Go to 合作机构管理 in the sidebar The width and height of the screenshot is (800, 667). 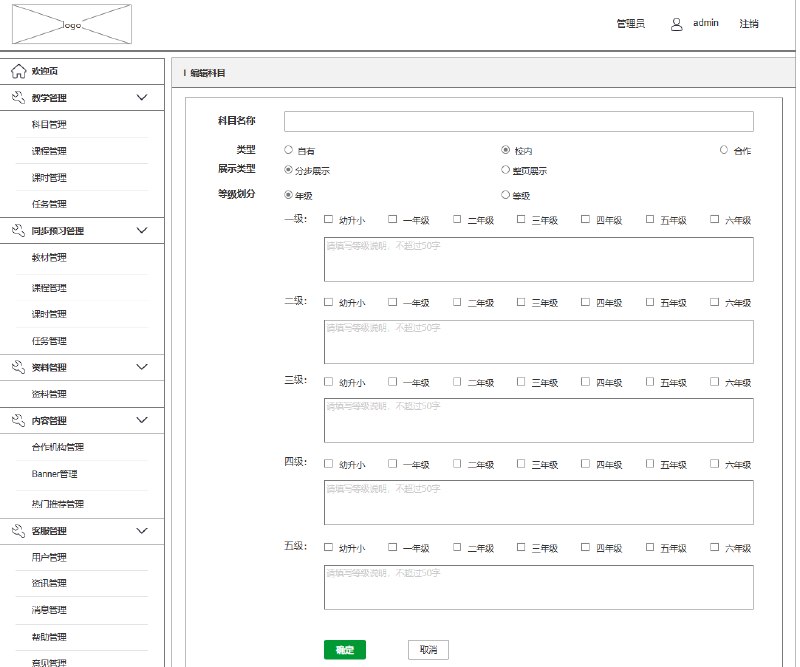(x=58, y=447)
